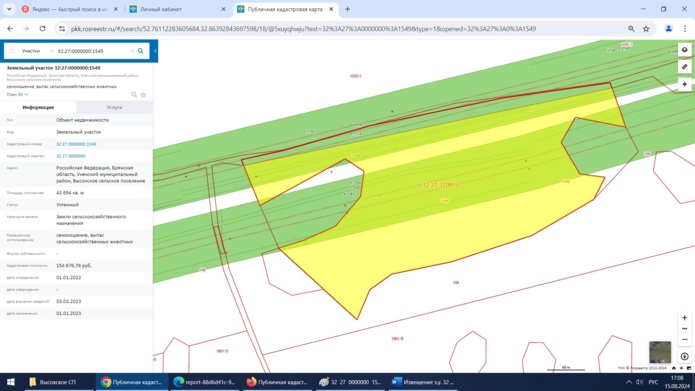Image resolution: width=695 pixels, height=391 pixels.
Task: Click the browser address bar URL
Action: pyautogui.click(x=303, y=29)
